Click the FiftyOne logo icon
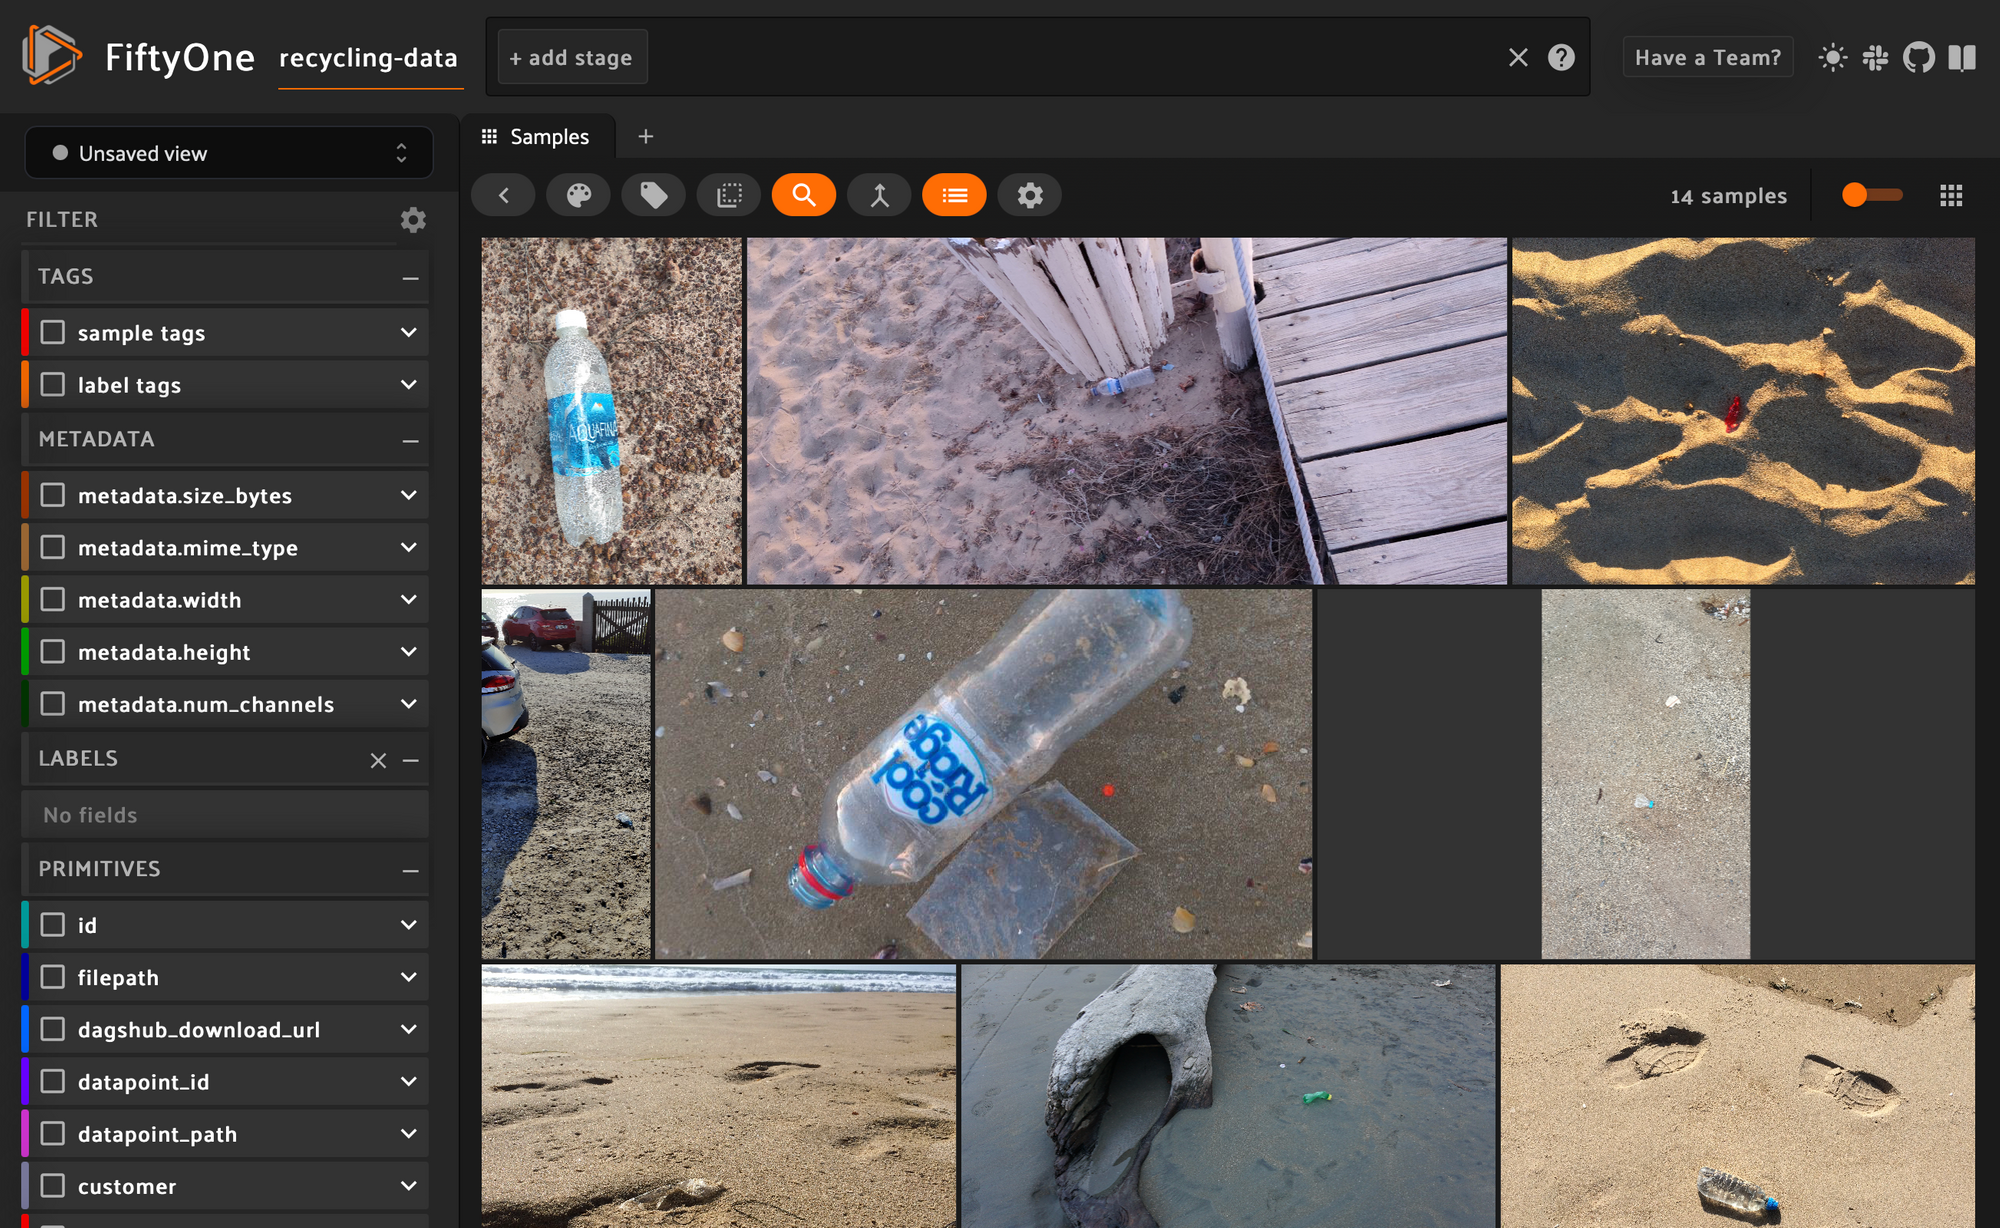Screen dimensions: 2000x1228 tap(51, 55)
